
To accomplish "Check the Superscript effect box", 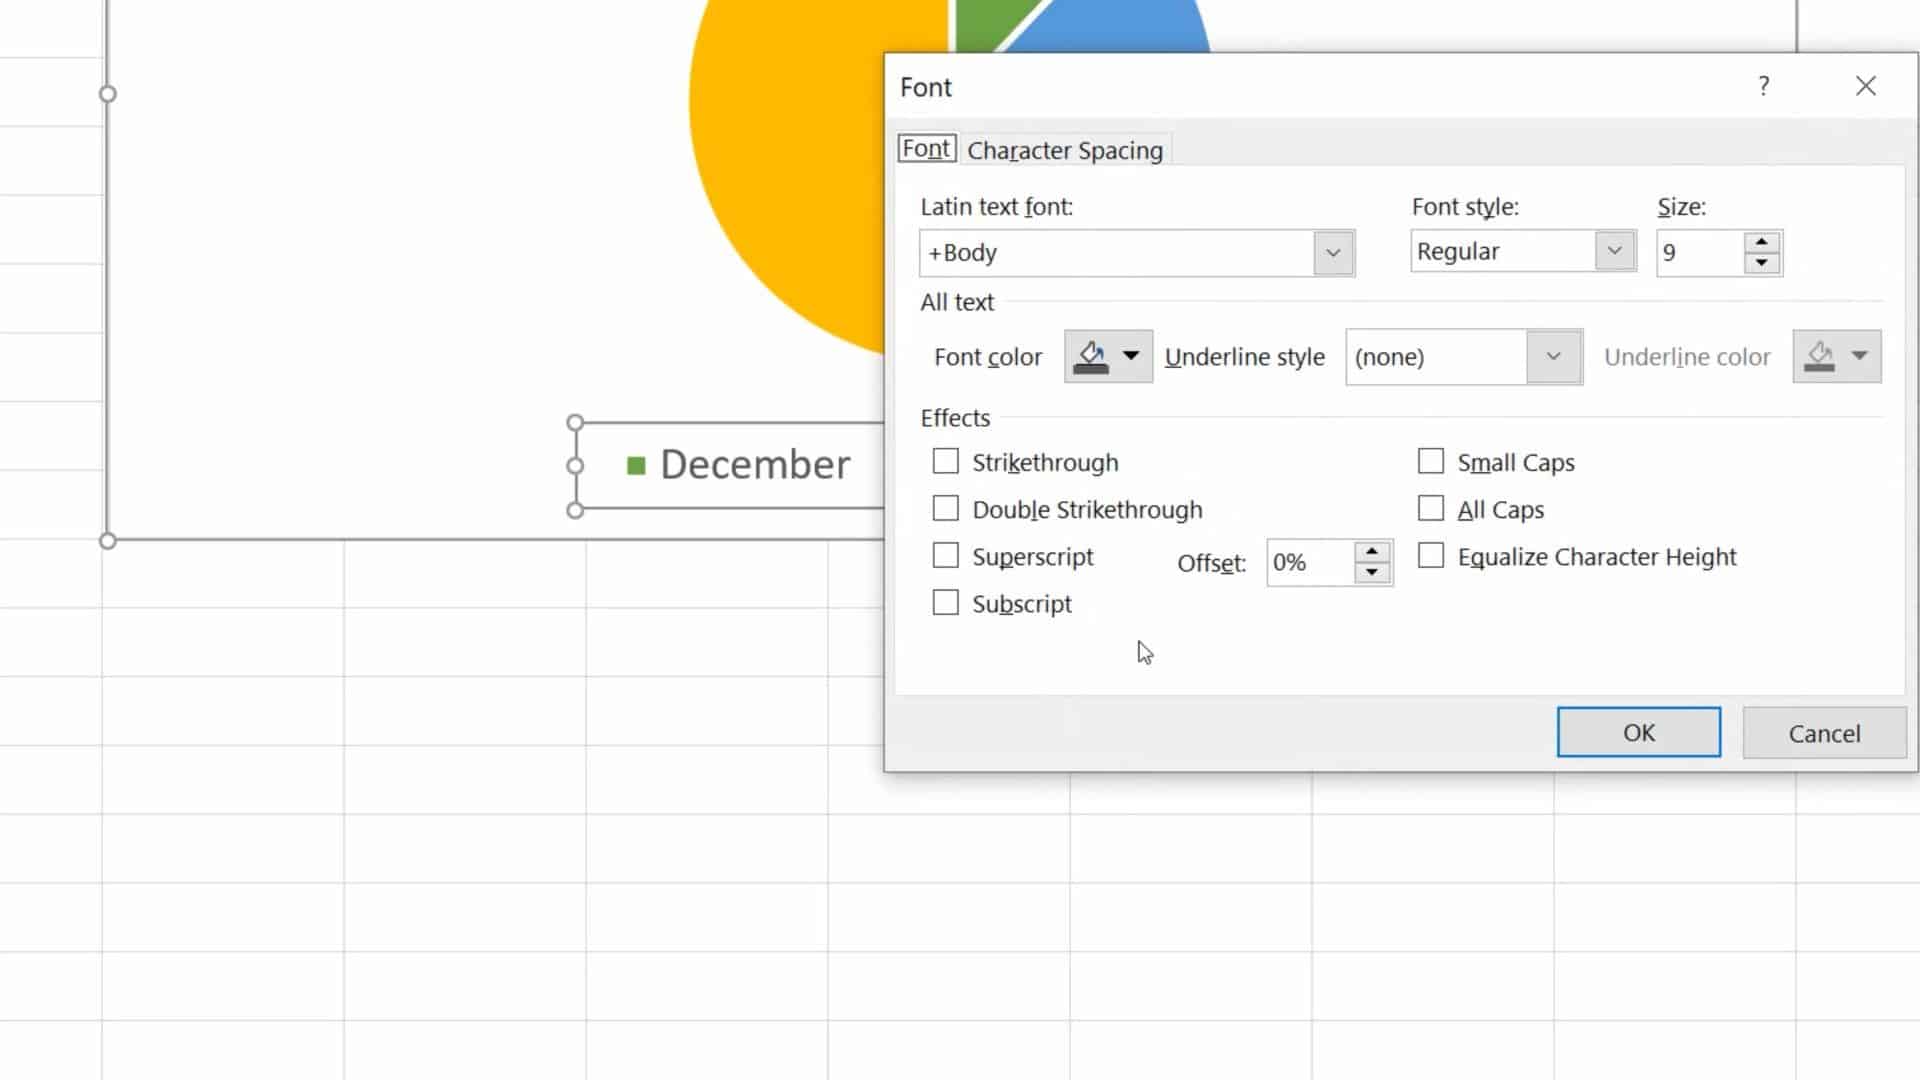I will click(x=945, y=555).
